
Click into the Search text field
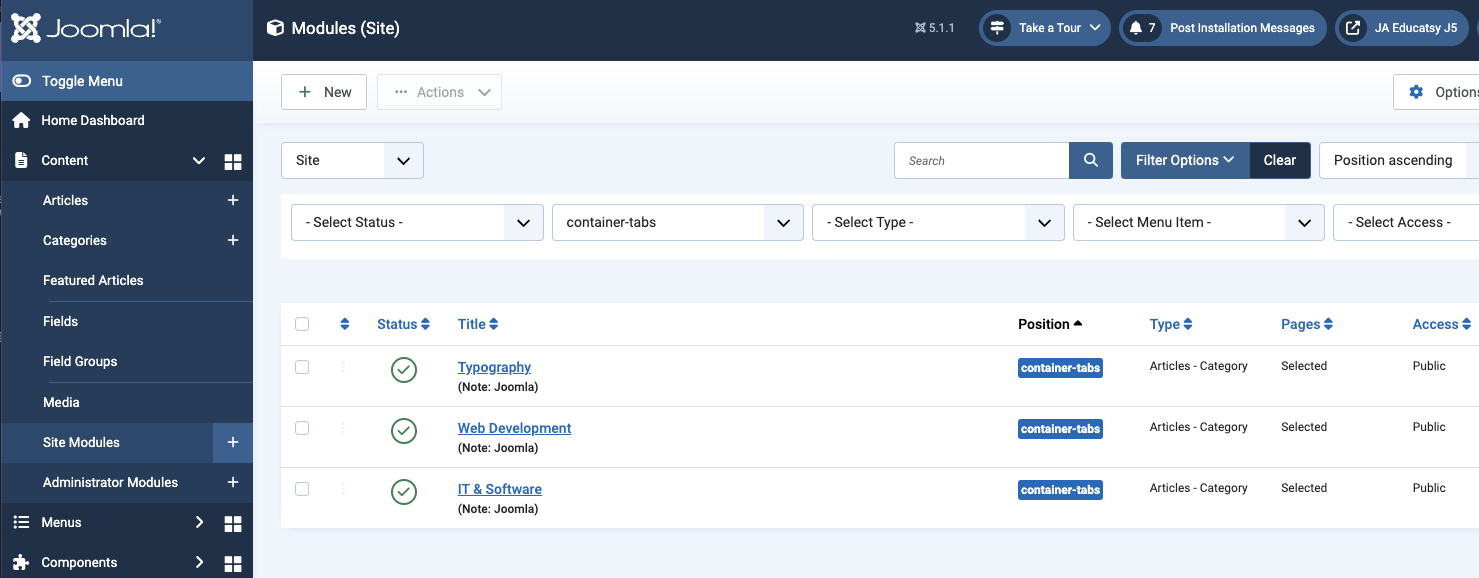[981, 160]
